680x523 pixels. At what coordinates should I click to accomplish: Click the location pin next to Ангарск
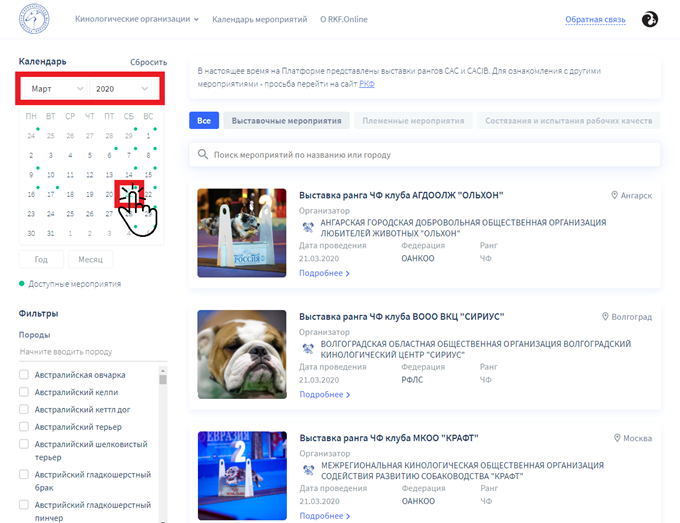coord(614,196)
